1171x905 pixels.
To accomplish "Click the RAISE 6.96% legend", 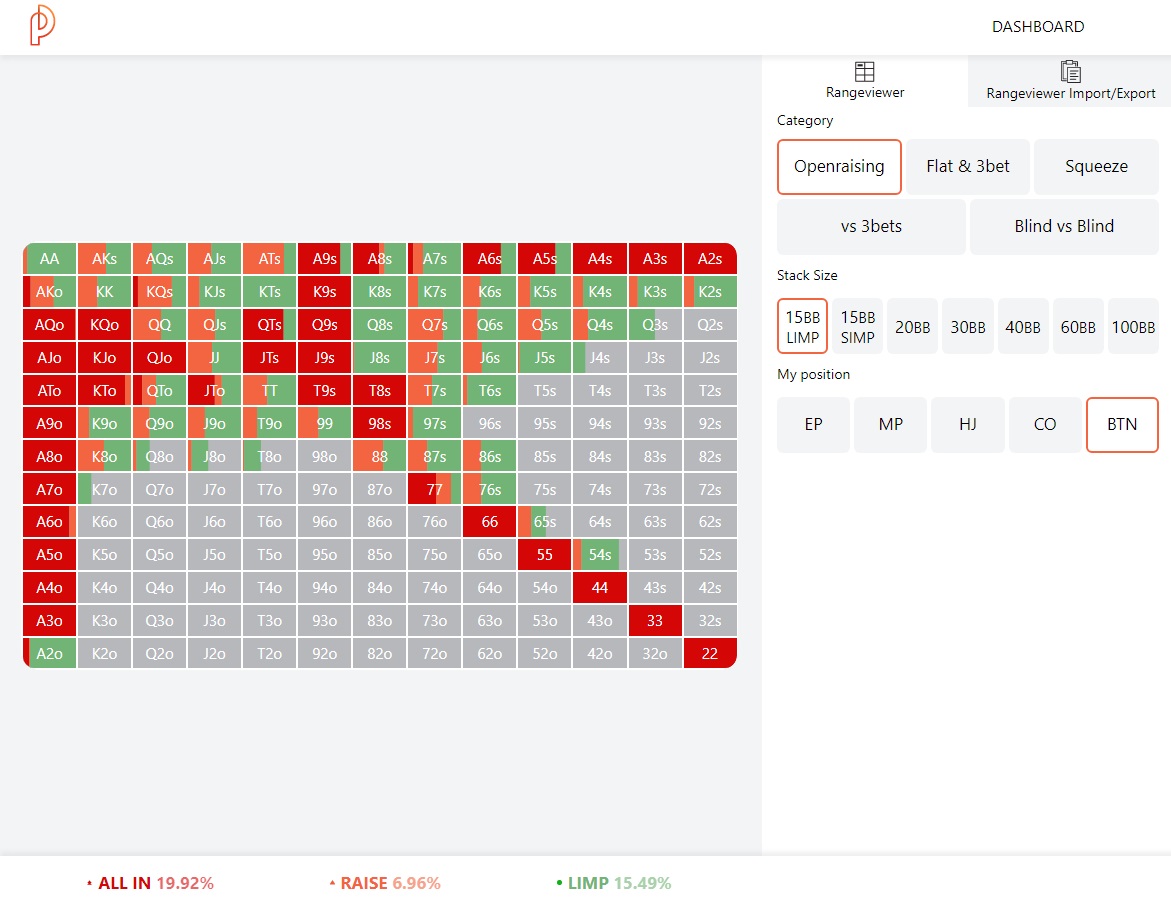I will [385, 883].
